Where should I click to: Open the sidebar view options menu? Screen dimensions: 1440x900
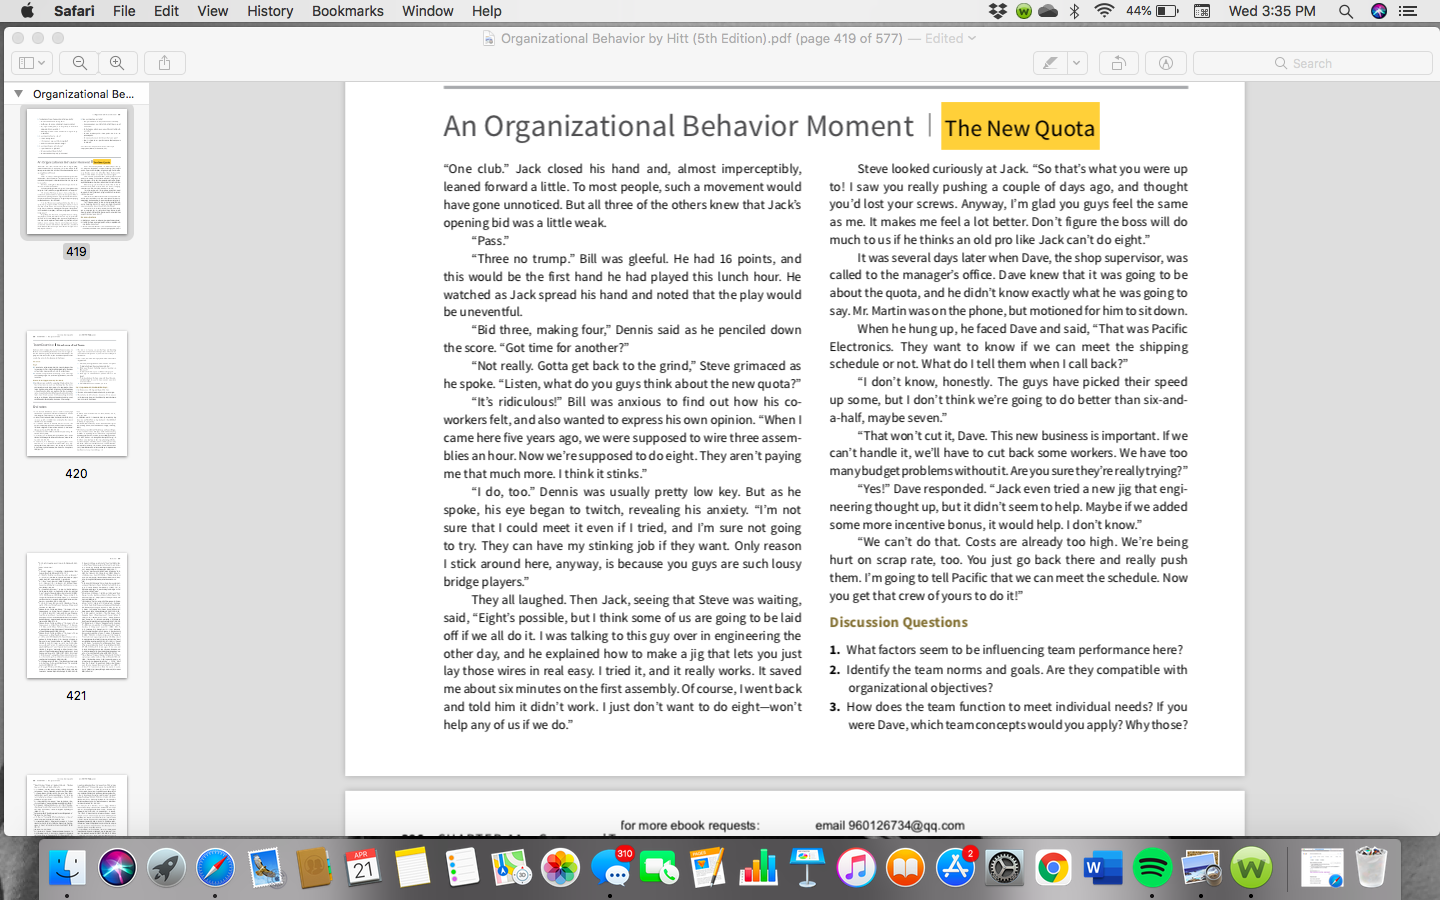[x=32, y=63]
